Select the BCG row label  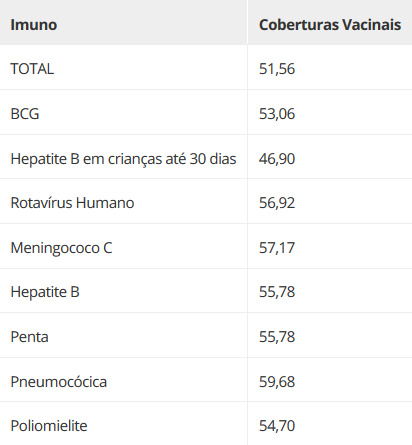click(x=25, y=114)
